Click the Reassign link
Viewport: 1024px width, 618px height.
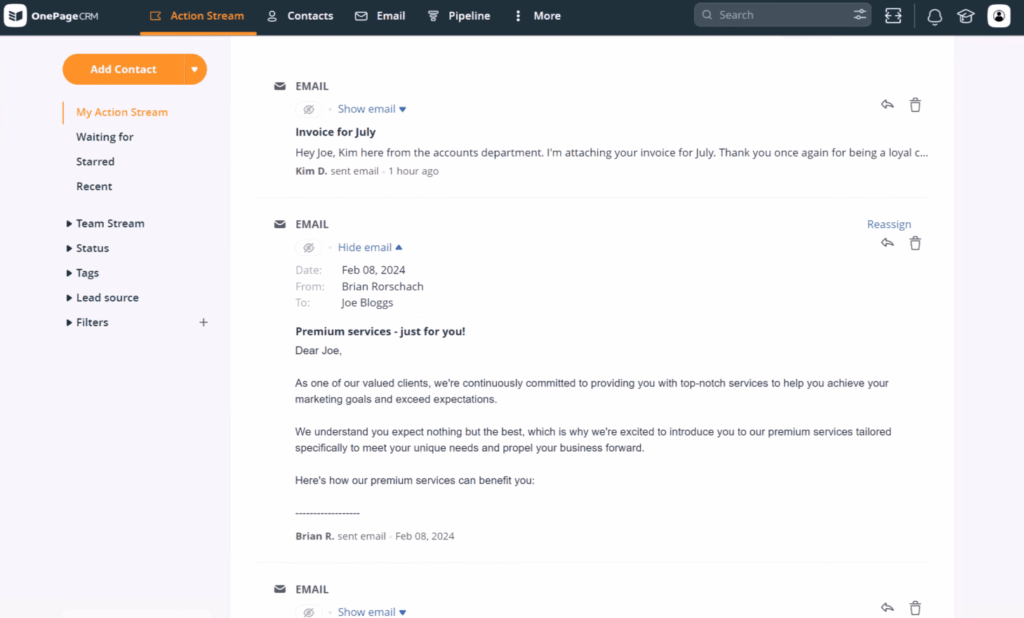coord(889,224)
